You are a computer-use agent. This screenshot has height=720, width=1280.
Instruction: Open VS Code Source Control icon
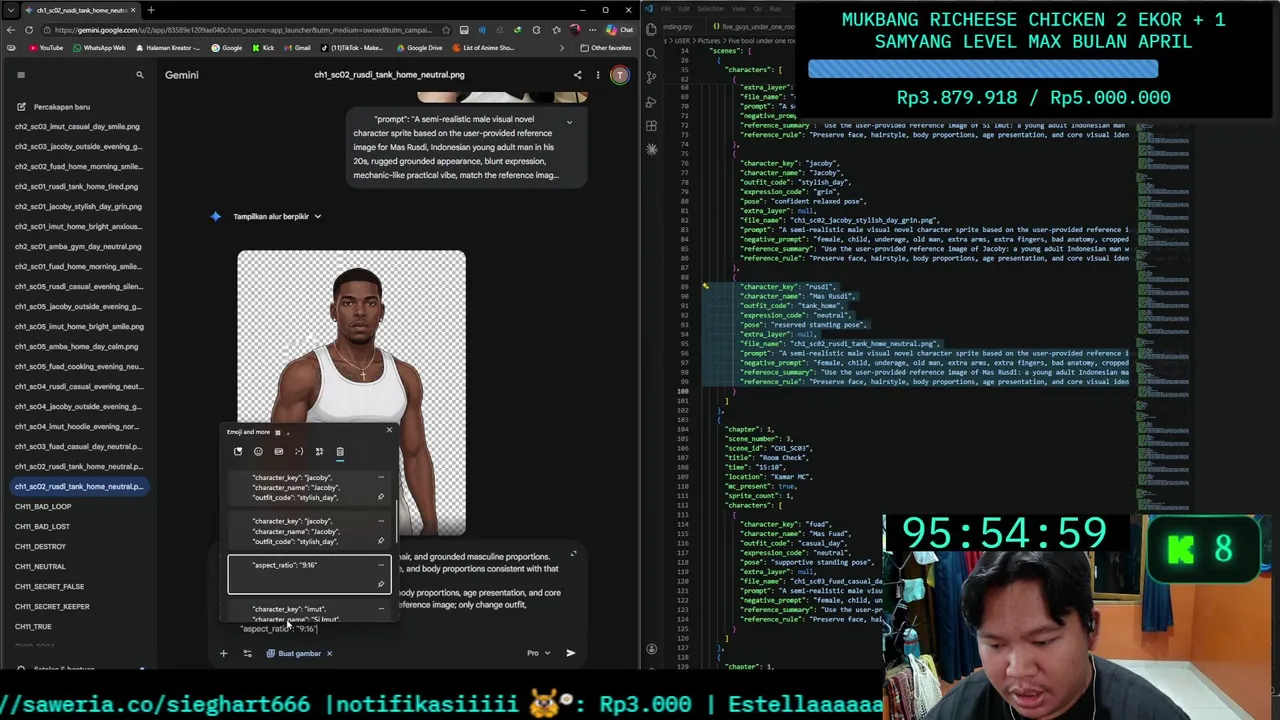pos(652,77)
